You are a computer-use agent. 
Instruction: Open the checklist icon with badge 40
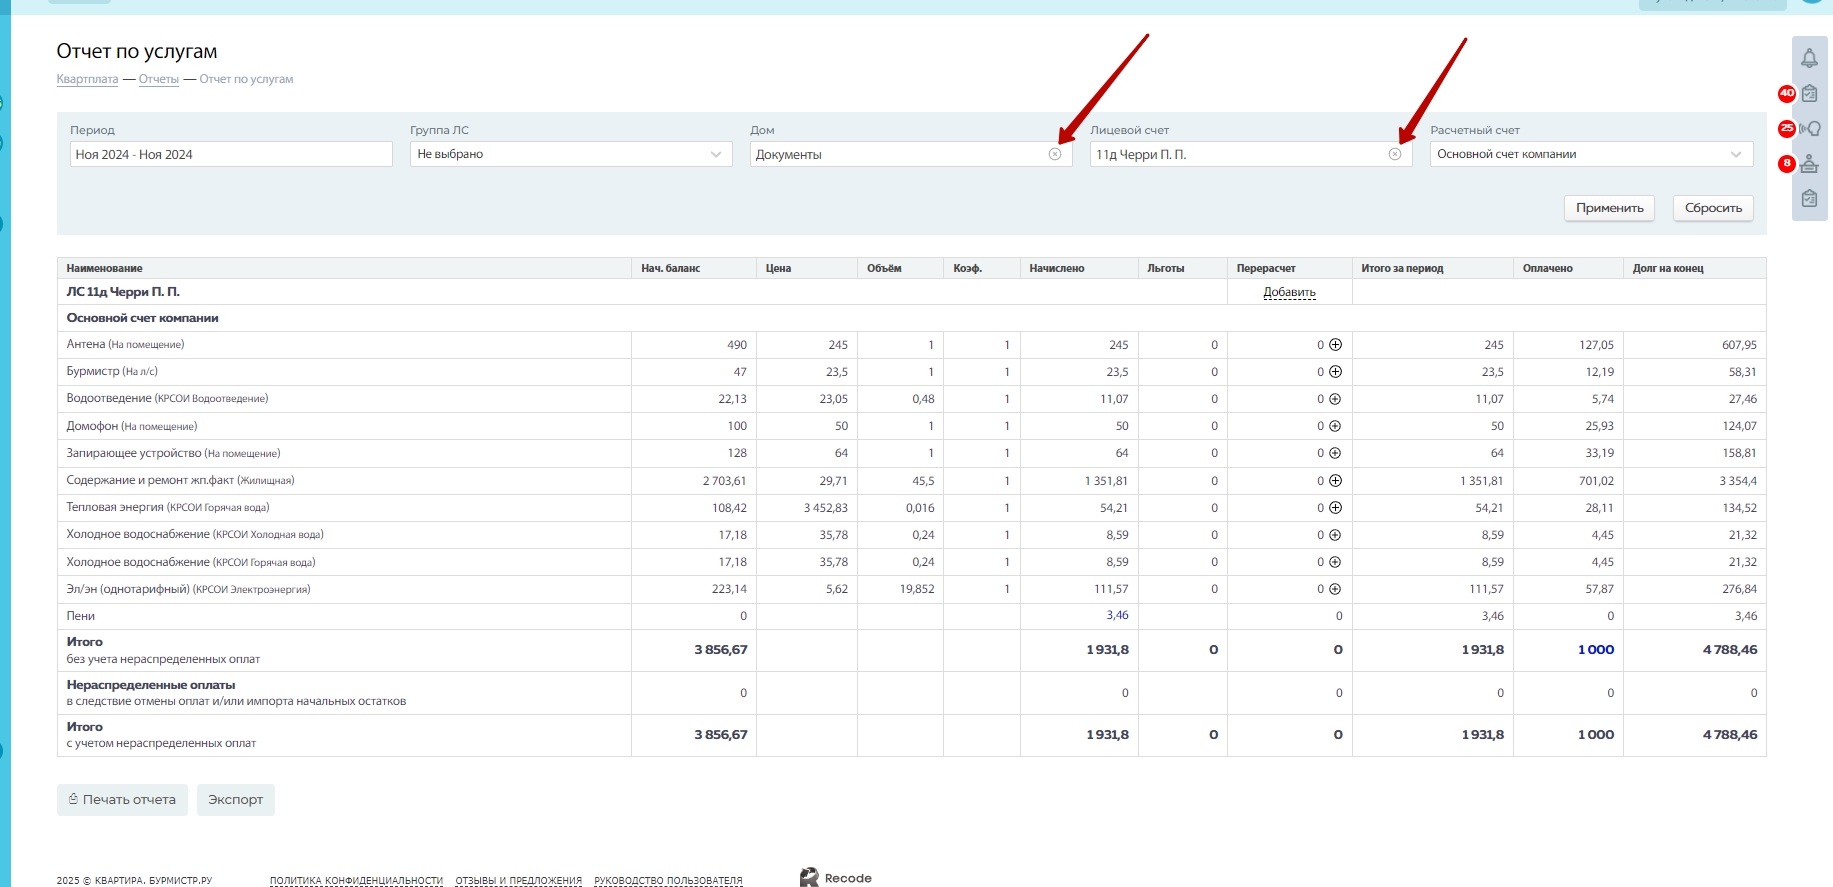(x=1809, y=94)
